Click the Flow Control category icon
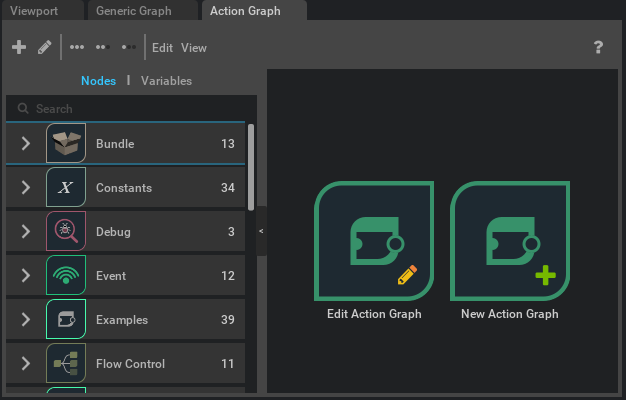Image resolution: width=626 pixels, height=400 pixels. pos(66,364)
